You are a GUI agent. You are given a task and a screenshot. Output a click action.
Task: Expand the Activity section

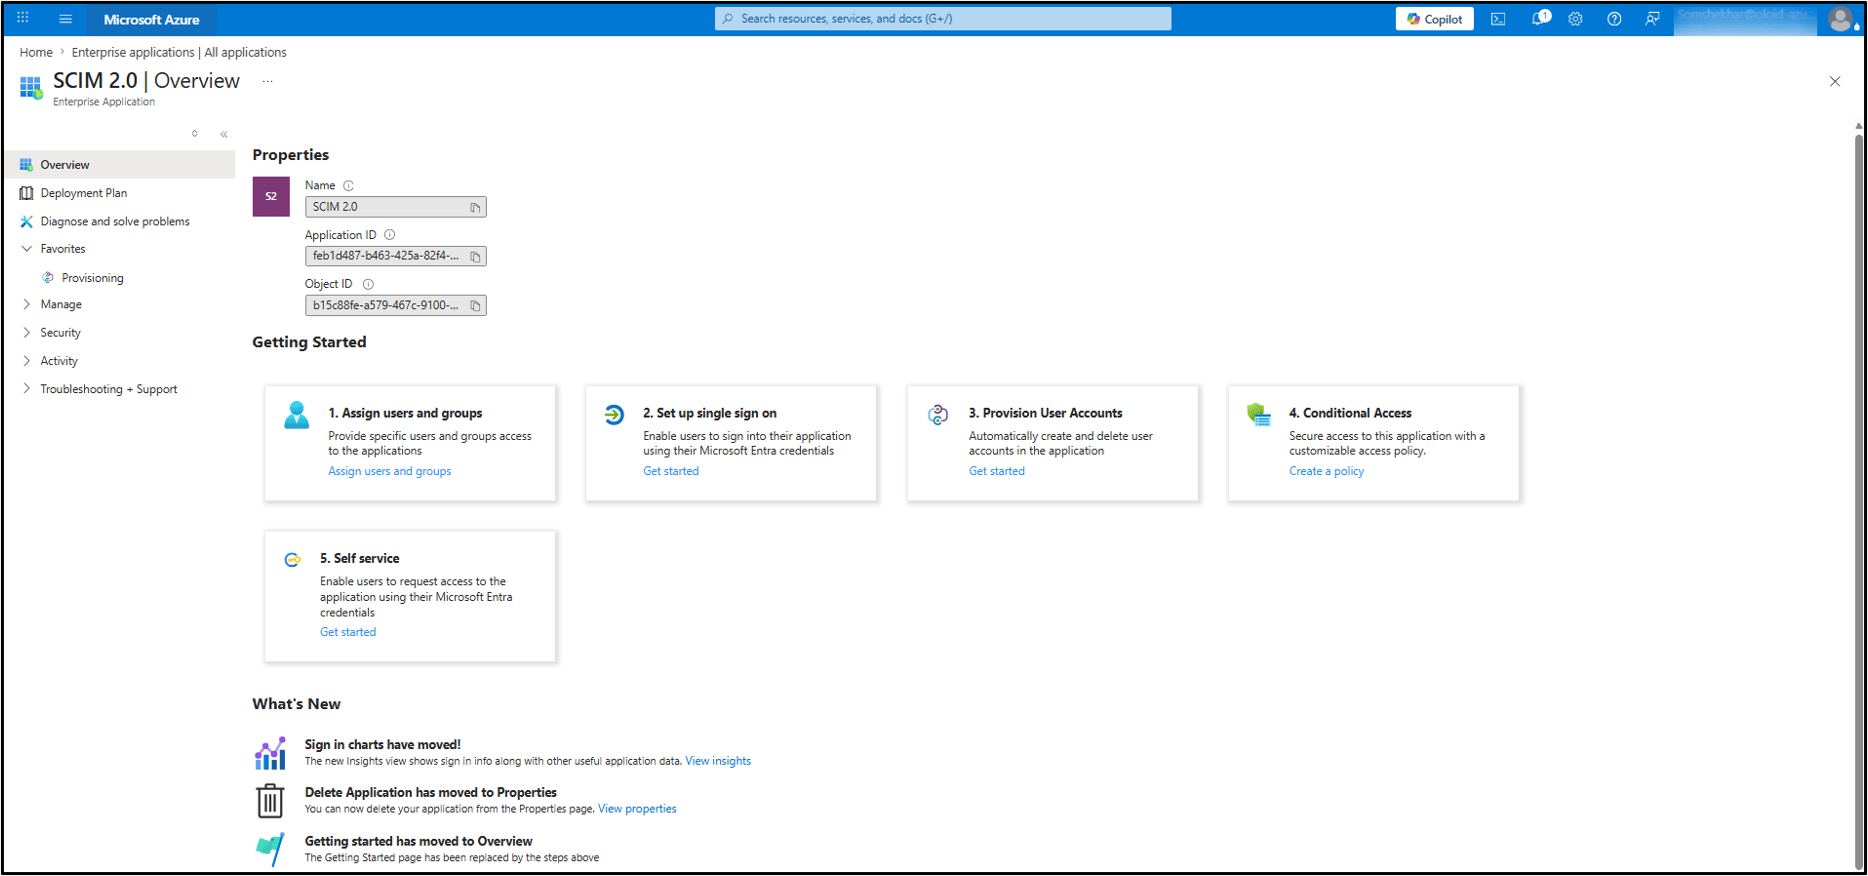click(x=27, y=361)
